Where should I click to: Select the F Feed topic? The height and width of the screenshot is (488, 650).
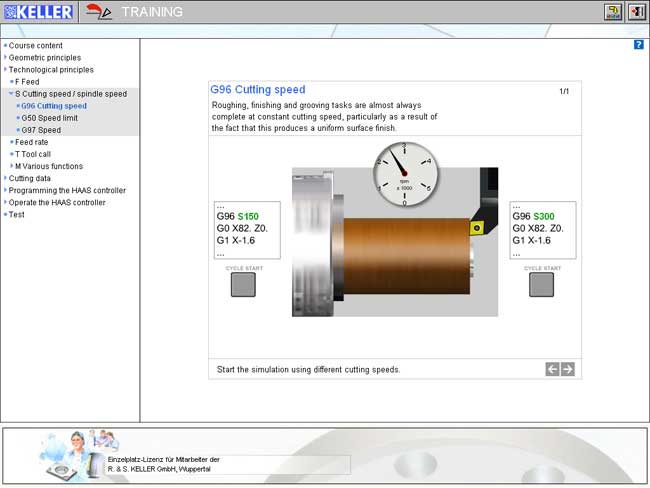pyautogui.click(x=27, y=81)
